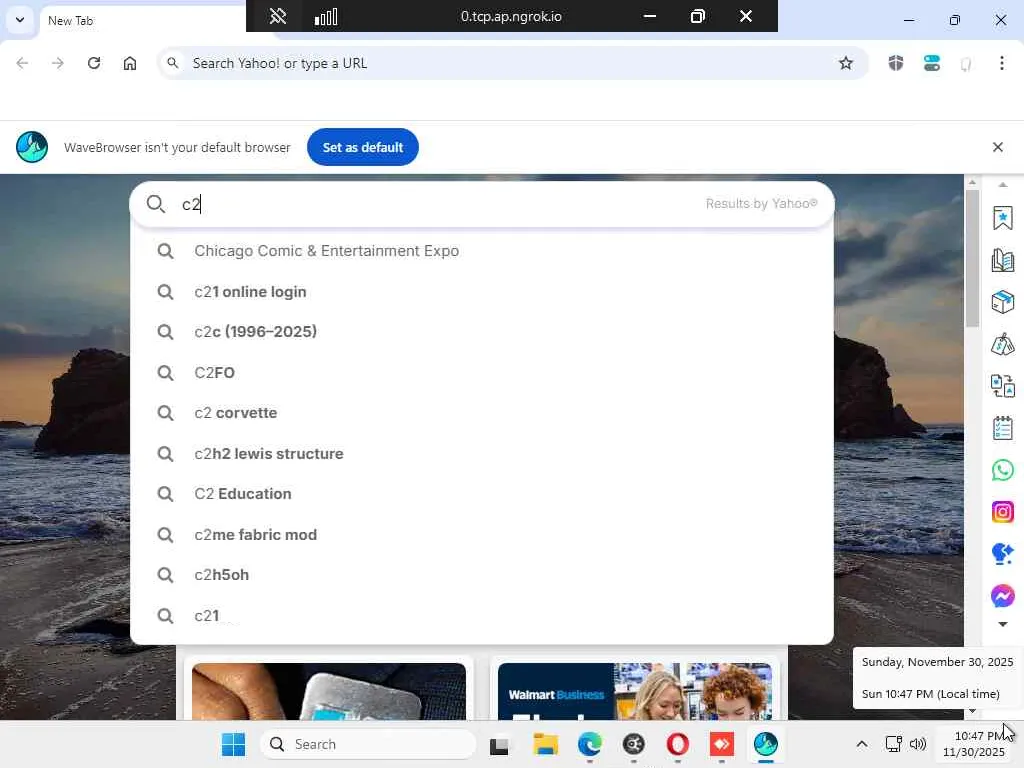Open the Walmart Business ad thumbnail
The image size is (1024, 768).
(x=635, y=691)
